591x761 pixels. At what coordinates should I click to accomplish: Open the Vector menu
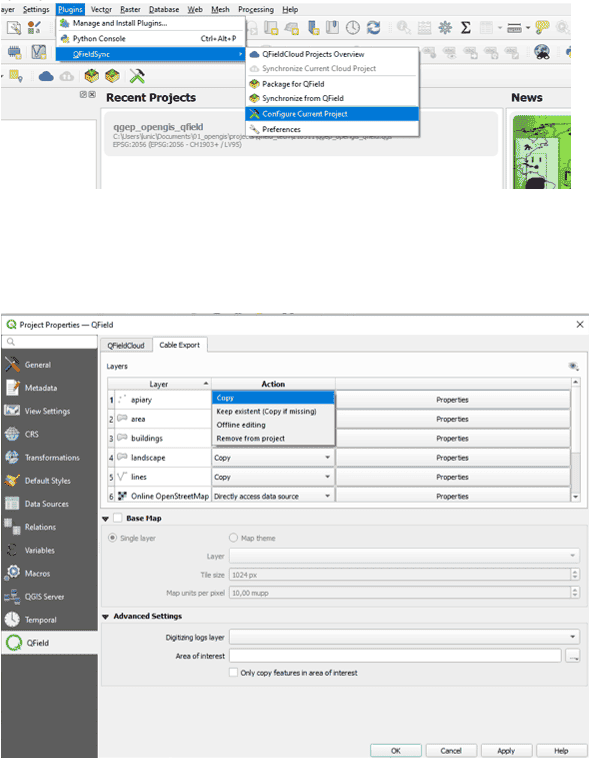(x=101, y=9)
